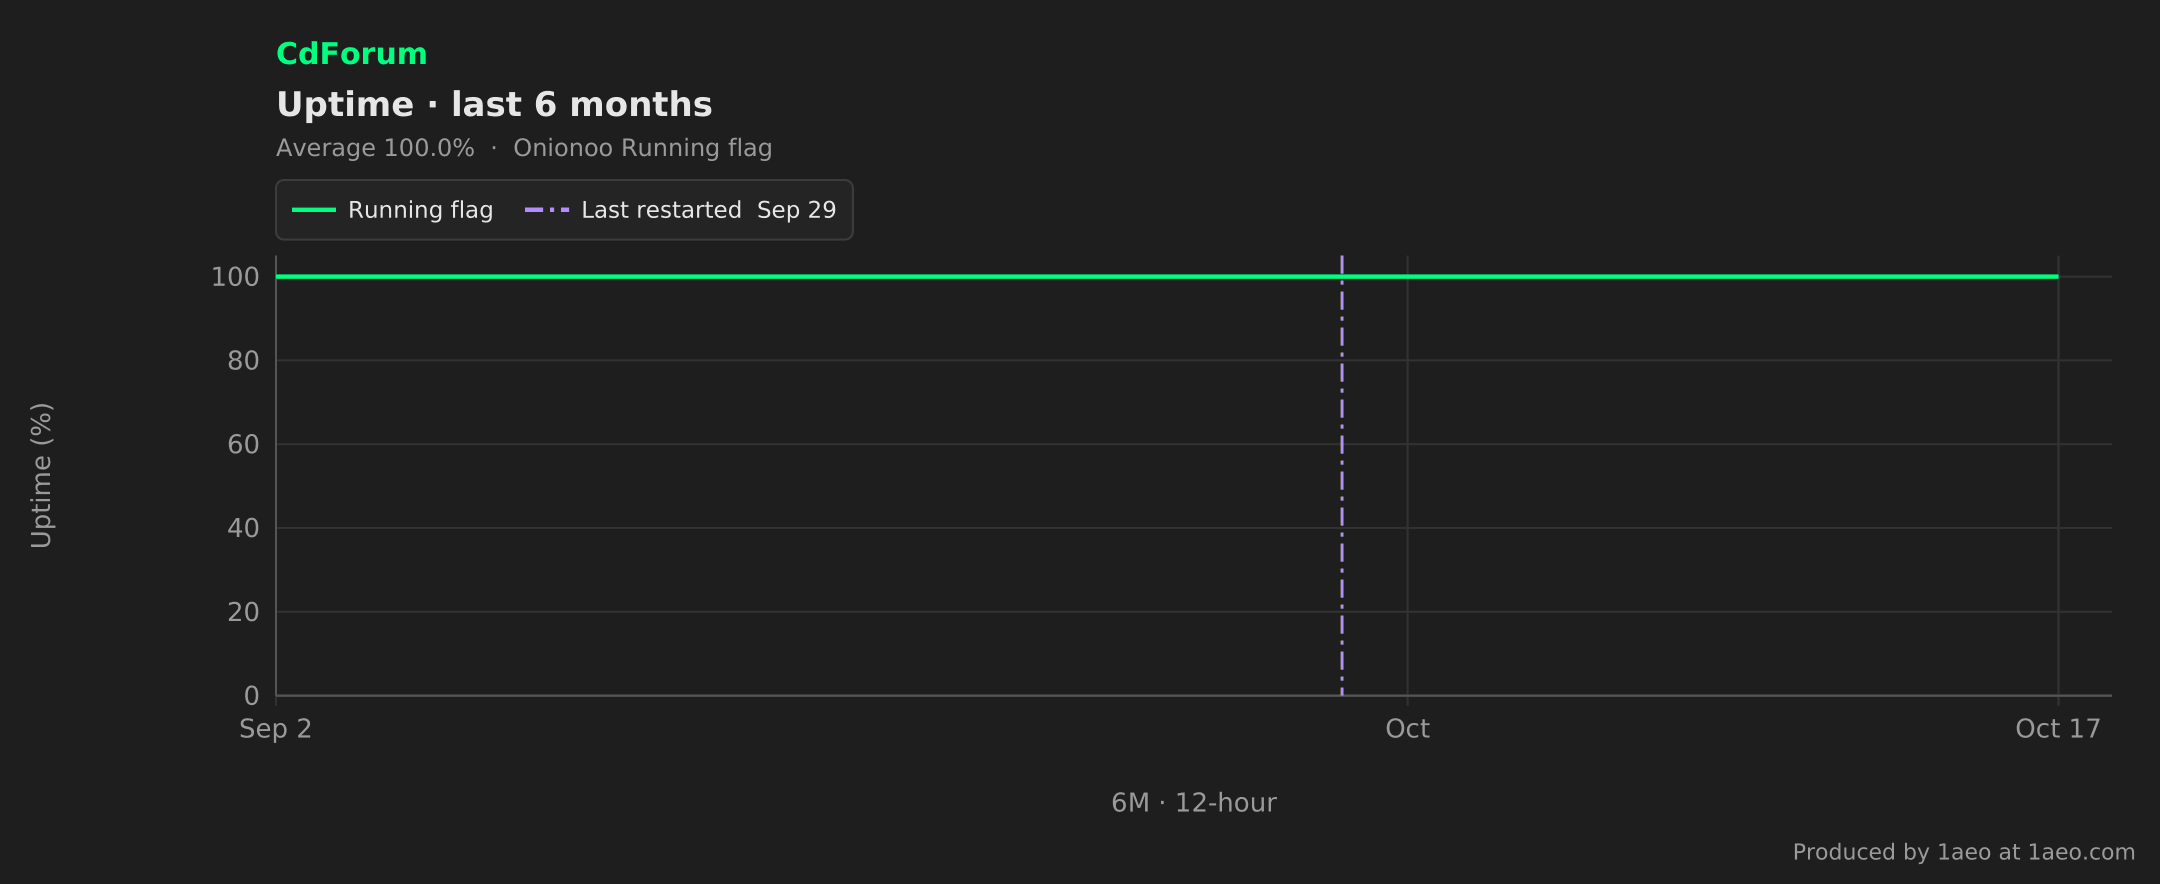2160x884 pixels.
Task: Click the CdForum relay name
Action: (351, 54)
